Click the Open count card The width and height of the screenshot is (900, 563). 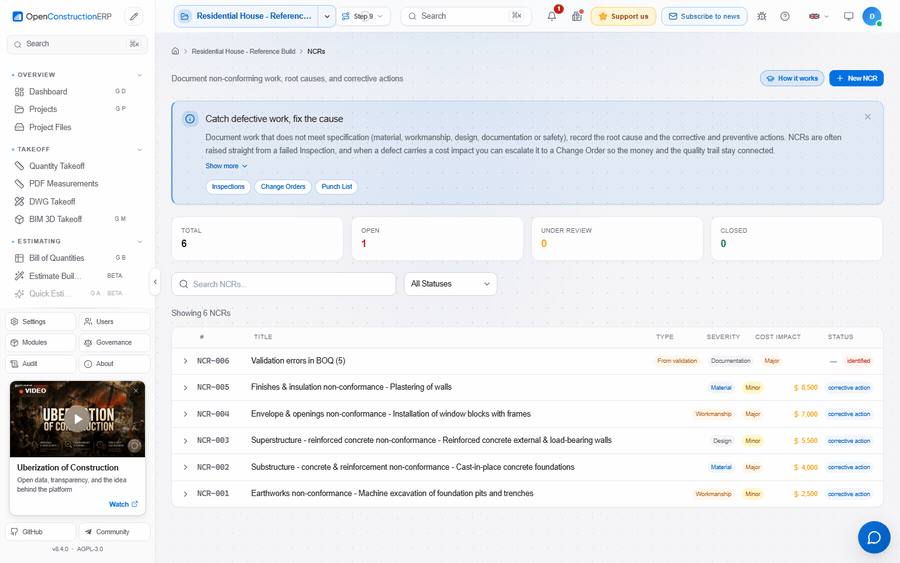[437, 238]
